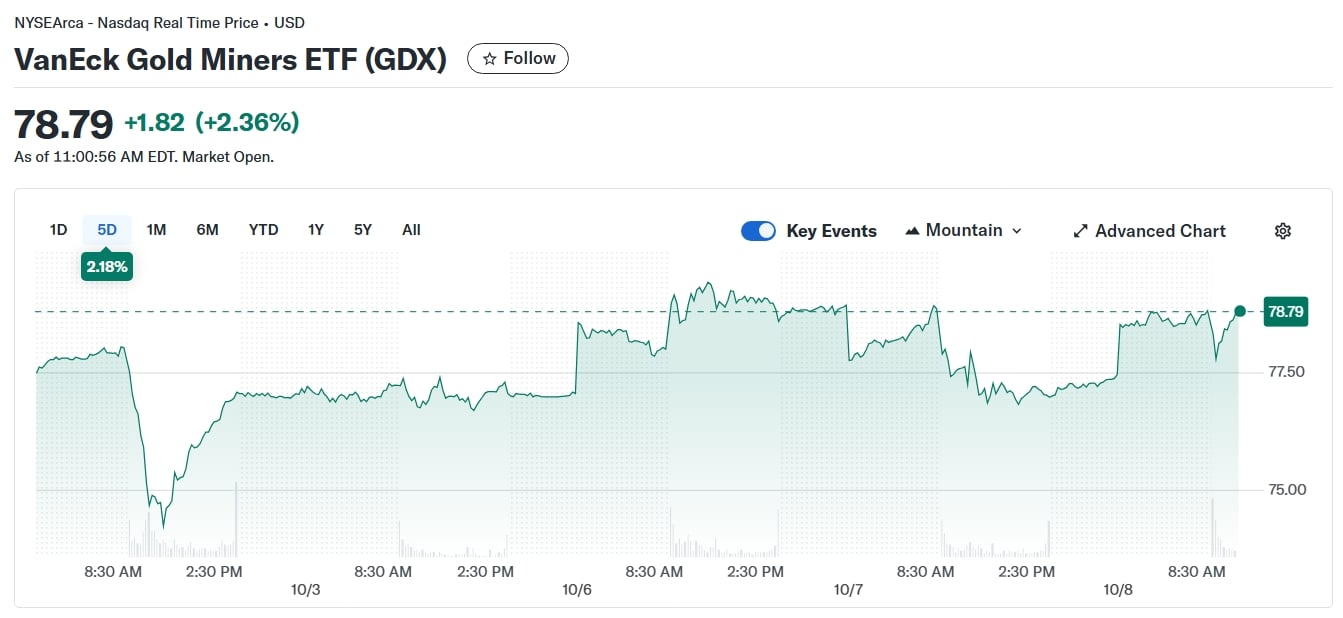Click the +1.82 price change value
The image size is (1343, 618).
pyautogui.click(x=154, y=123)
